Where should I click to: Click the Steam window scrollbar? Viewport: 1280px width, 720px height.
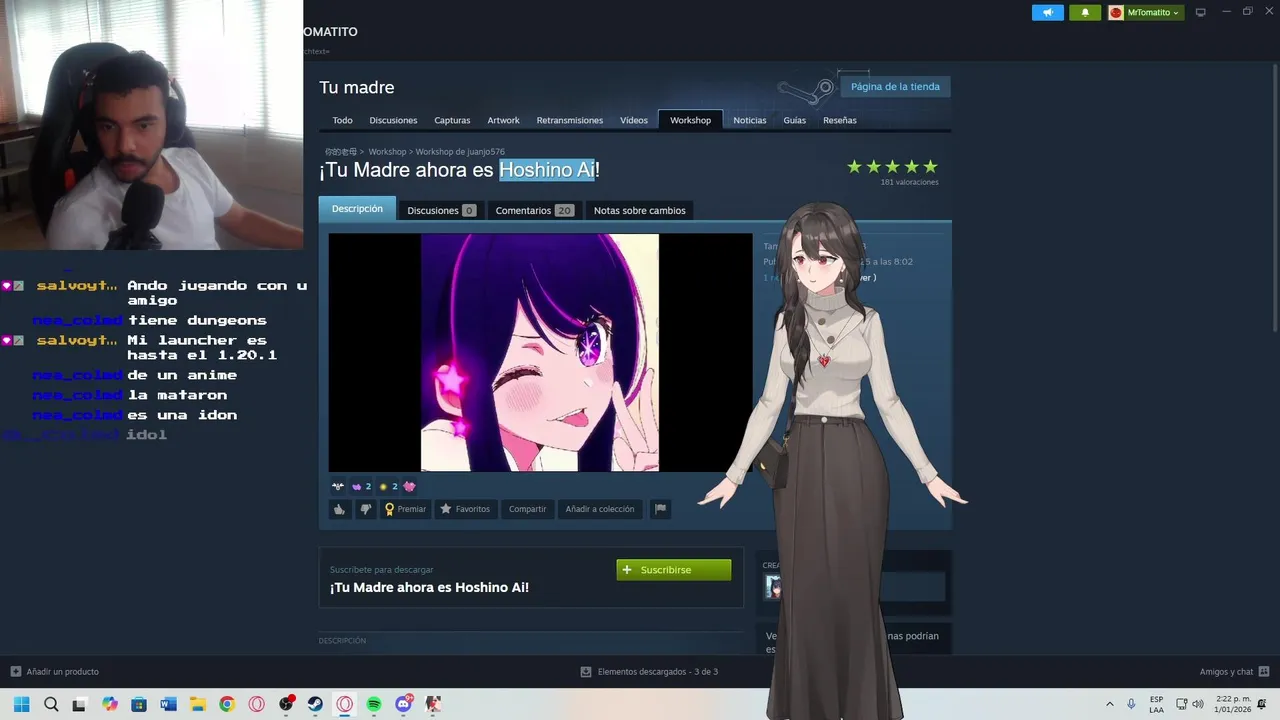(1275, 200)
